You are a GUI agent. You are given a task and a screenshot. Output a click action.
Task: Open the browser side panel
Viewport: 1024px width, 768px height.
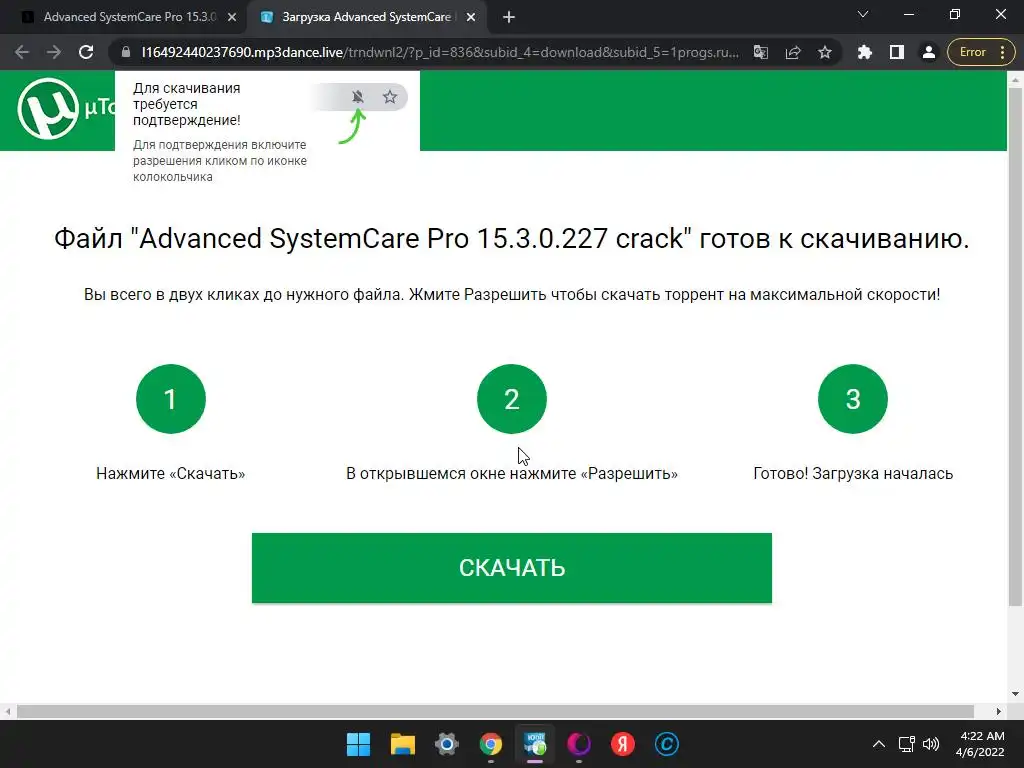897,52
